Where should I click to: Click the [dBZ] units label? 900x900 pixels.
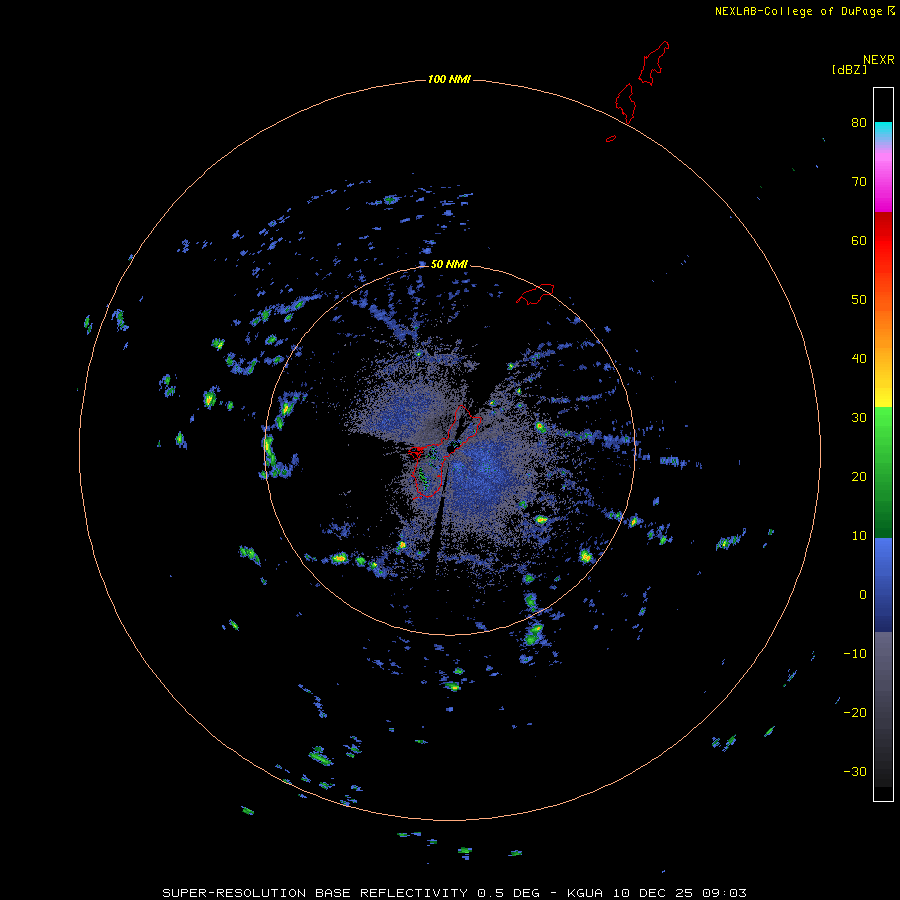click(x=849, y=69)
